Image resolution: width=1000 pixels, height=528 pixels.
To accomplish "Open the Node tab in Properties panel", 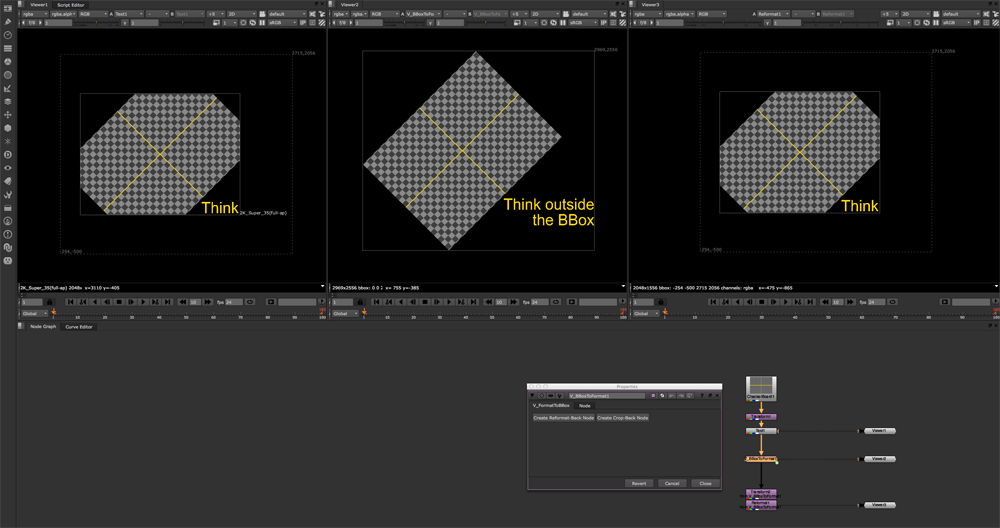I will 585,406.
